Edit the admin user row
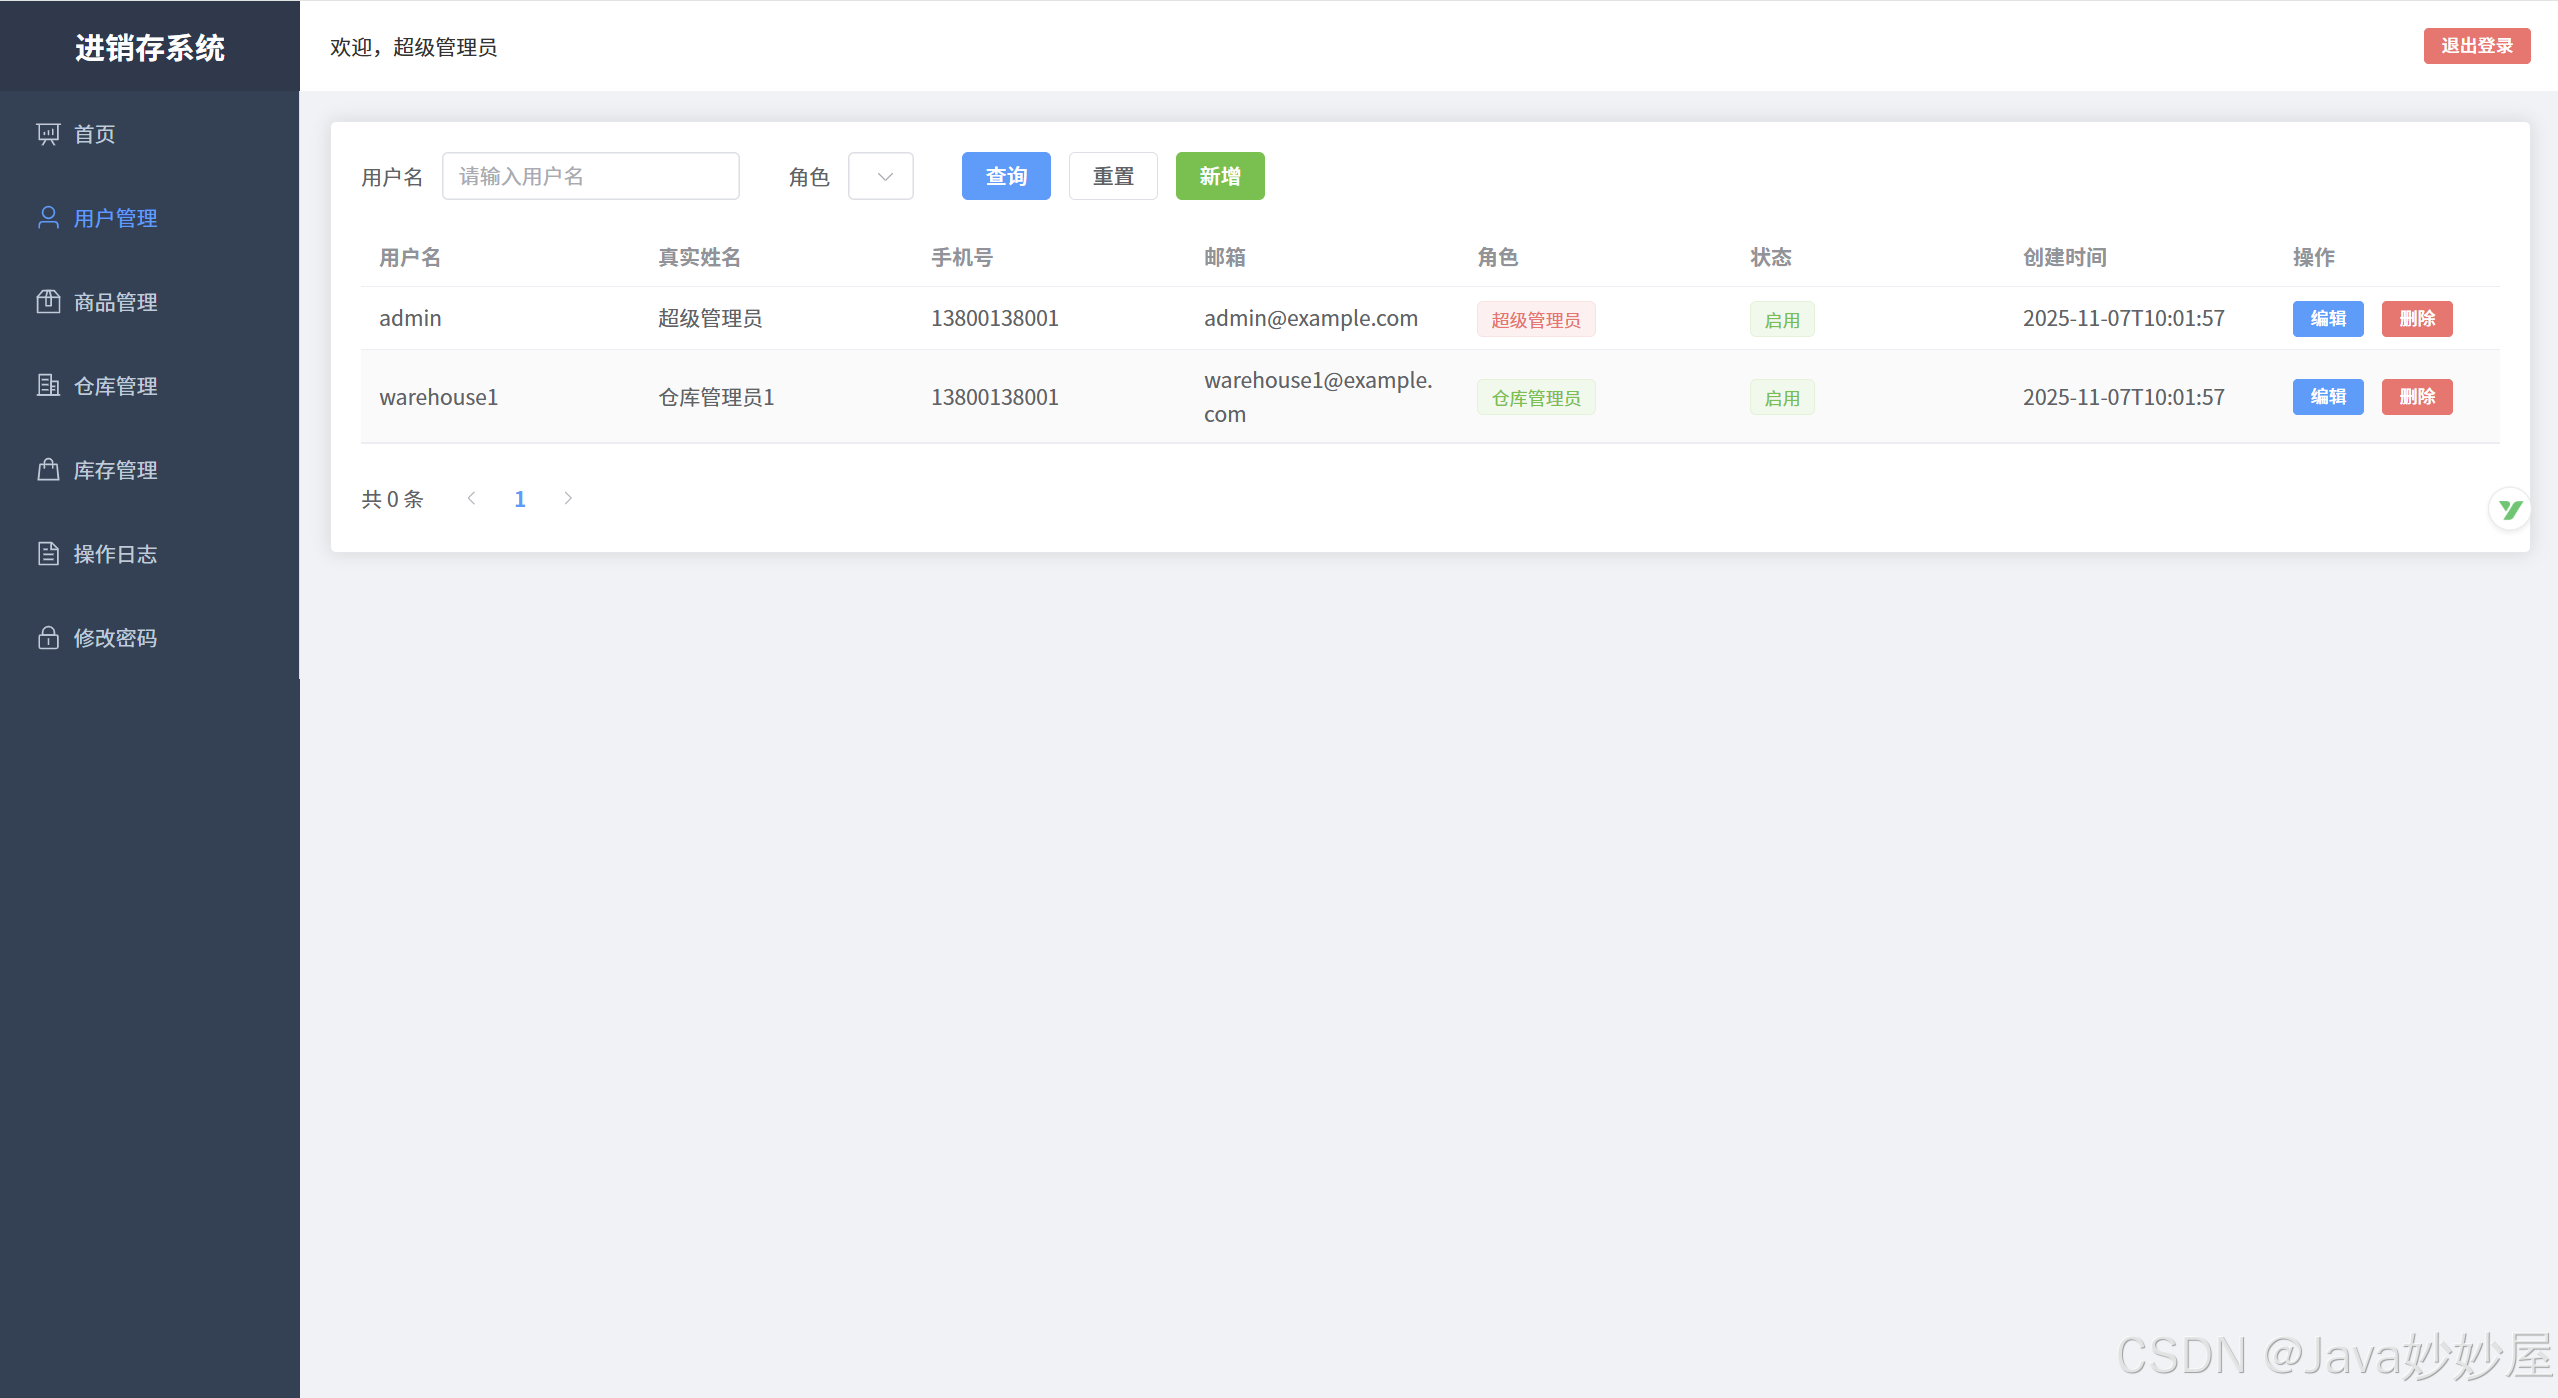 tap(2328, 319)
